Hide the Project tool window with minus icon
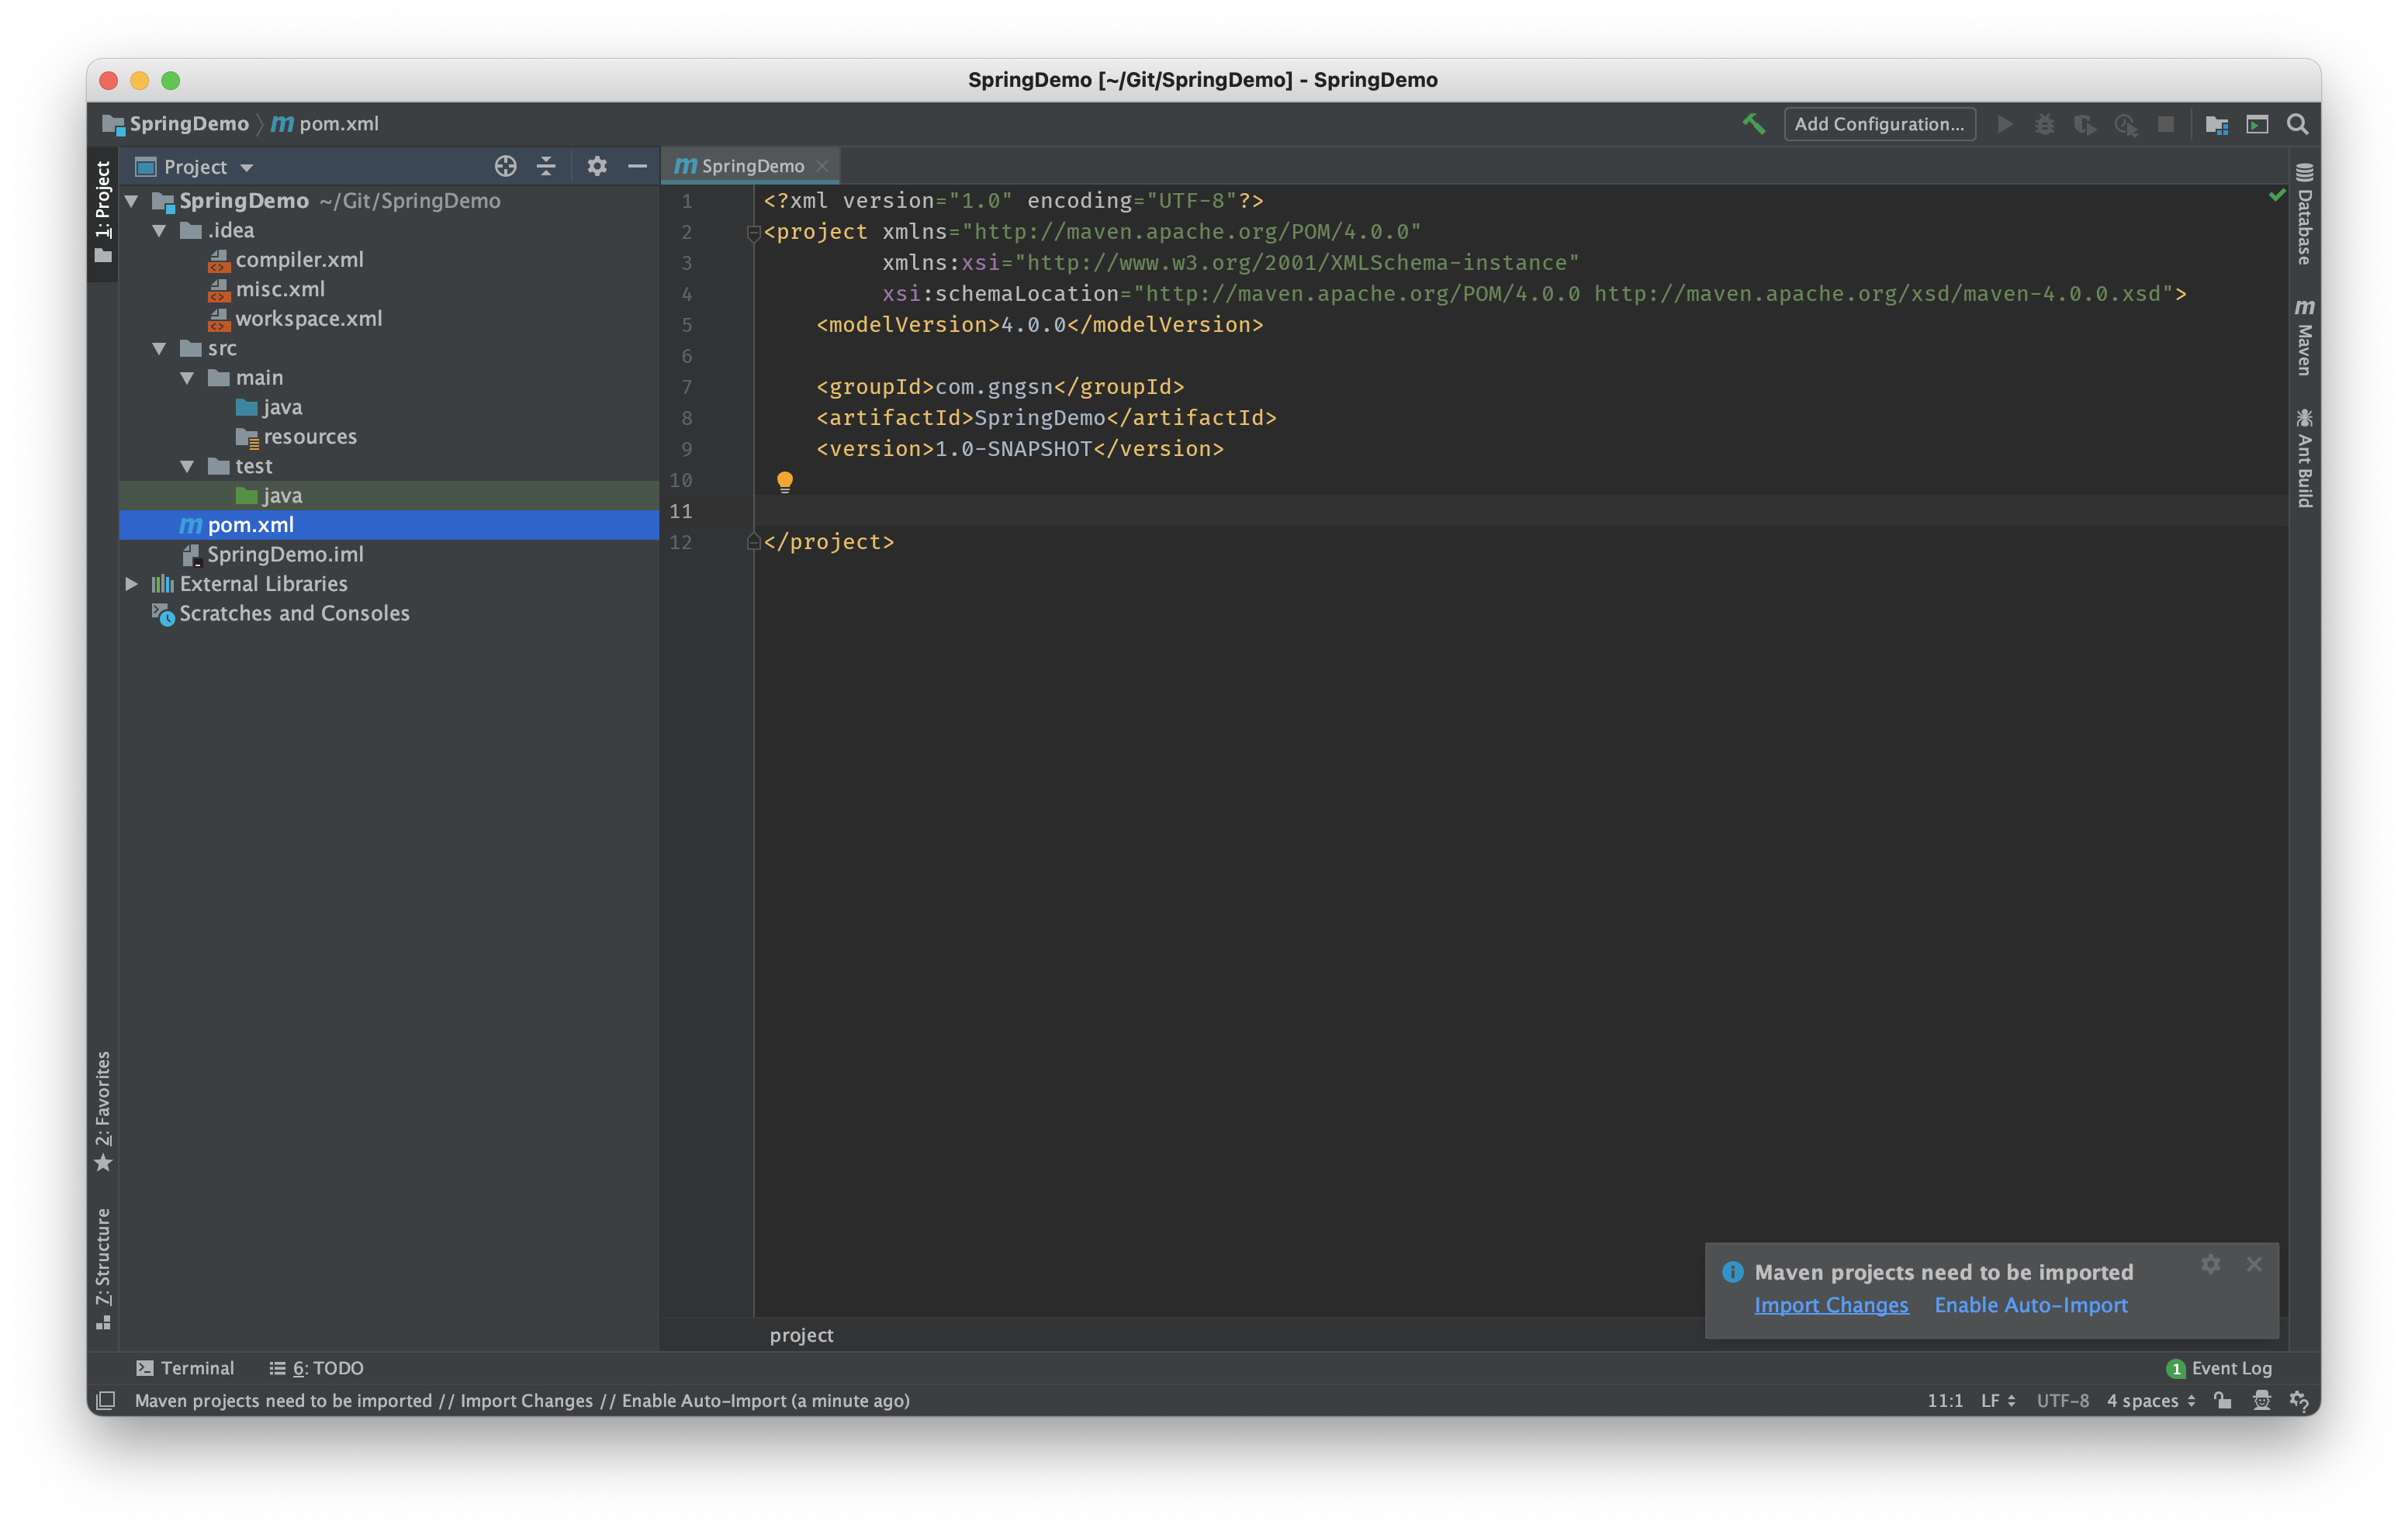Screen dimensions: 2408x1531 point(637,166)
